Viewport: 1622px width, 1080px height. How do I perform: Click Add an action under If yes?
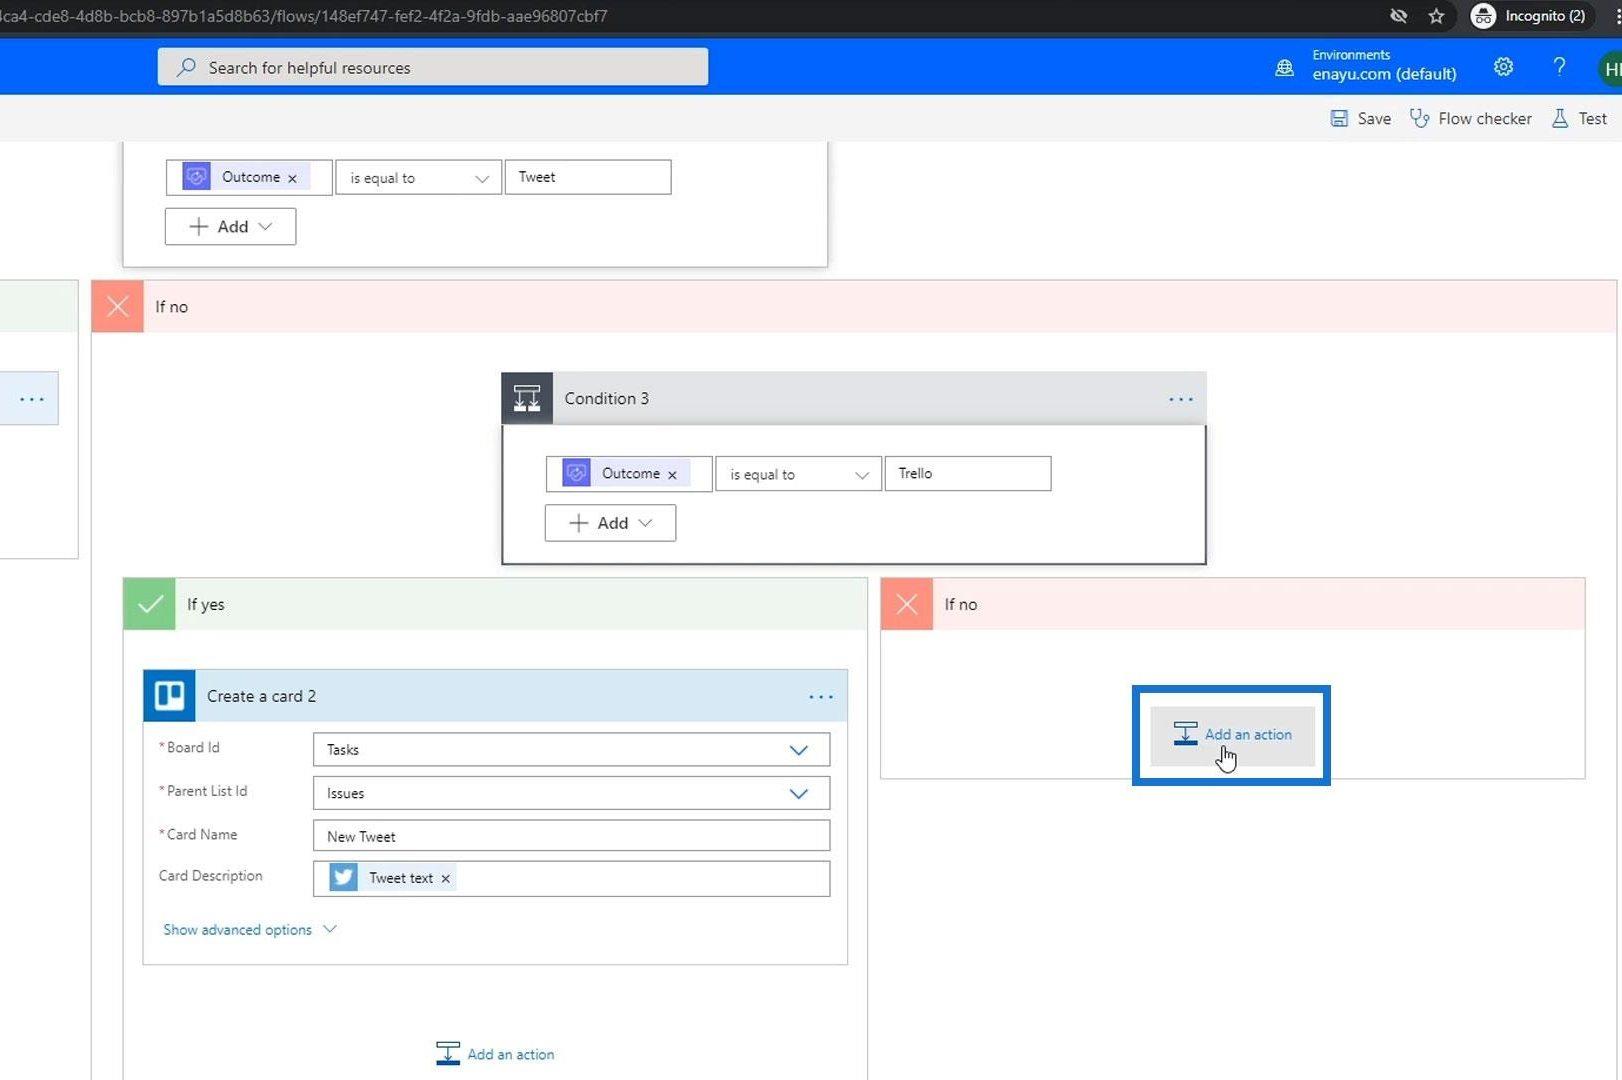click(495, 1054)
